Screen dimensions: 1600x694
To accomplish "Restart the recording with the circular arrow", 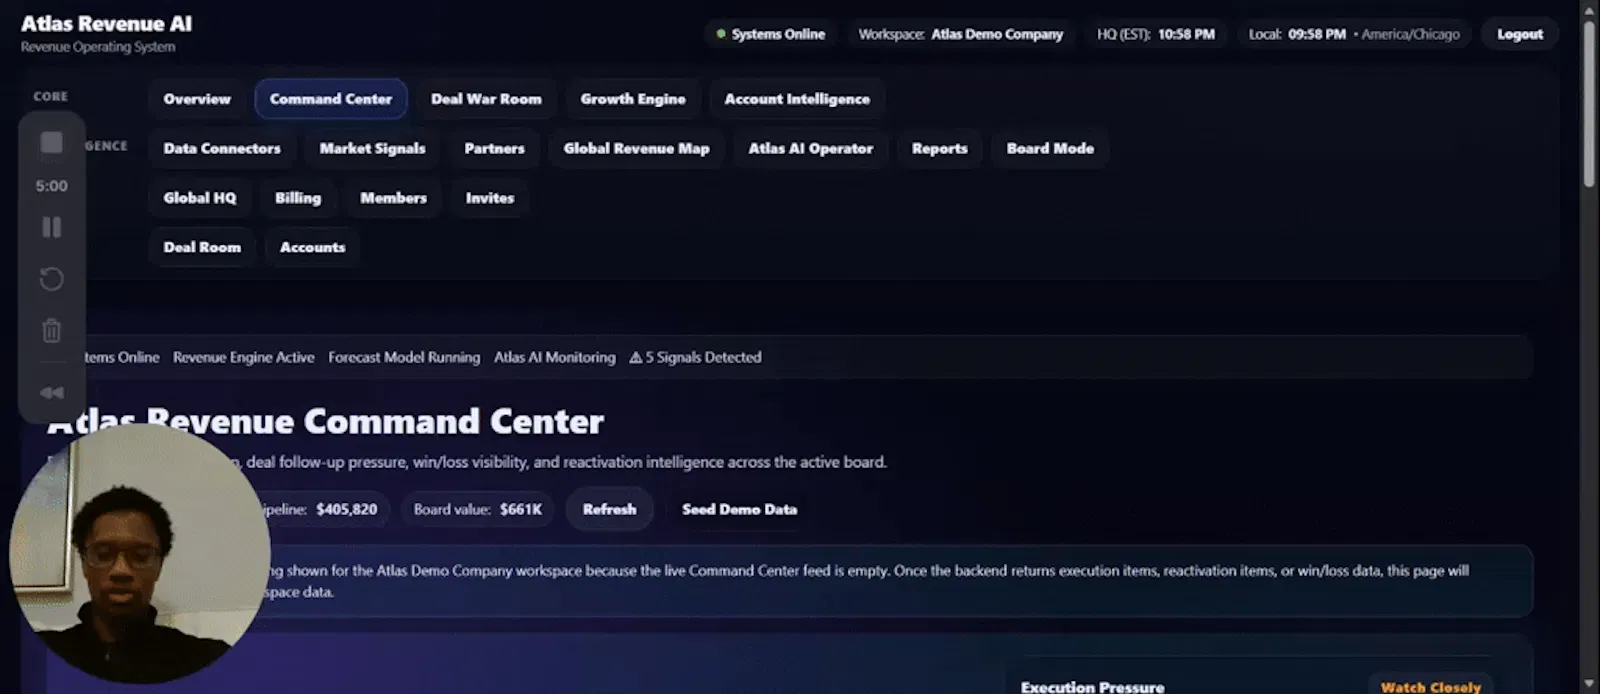I will click(x=51, y=279).
